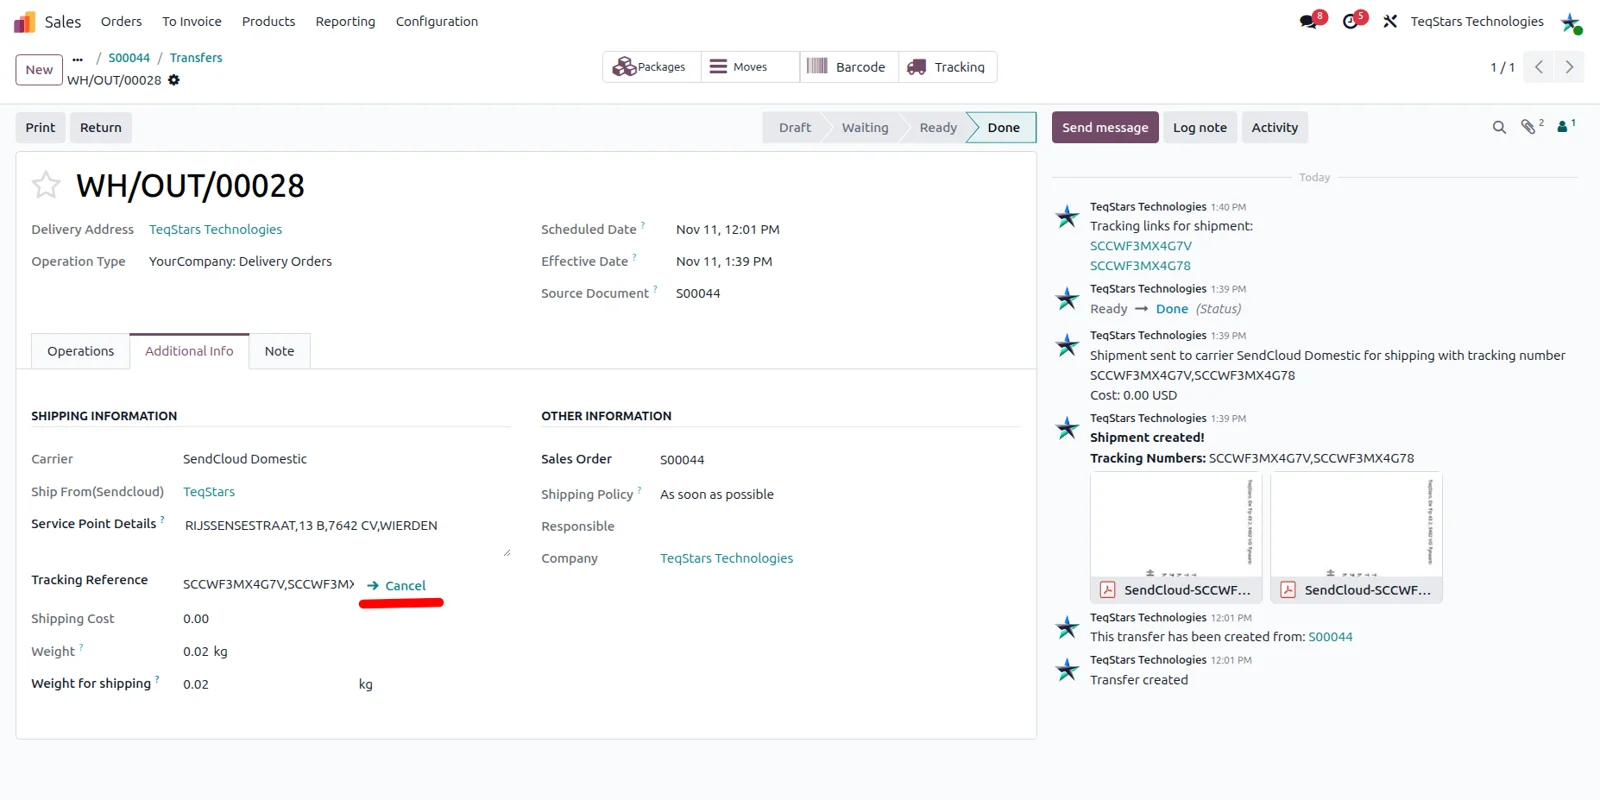
Task: Click the S00044 breadcrumb link
Action: click(129, 58)
